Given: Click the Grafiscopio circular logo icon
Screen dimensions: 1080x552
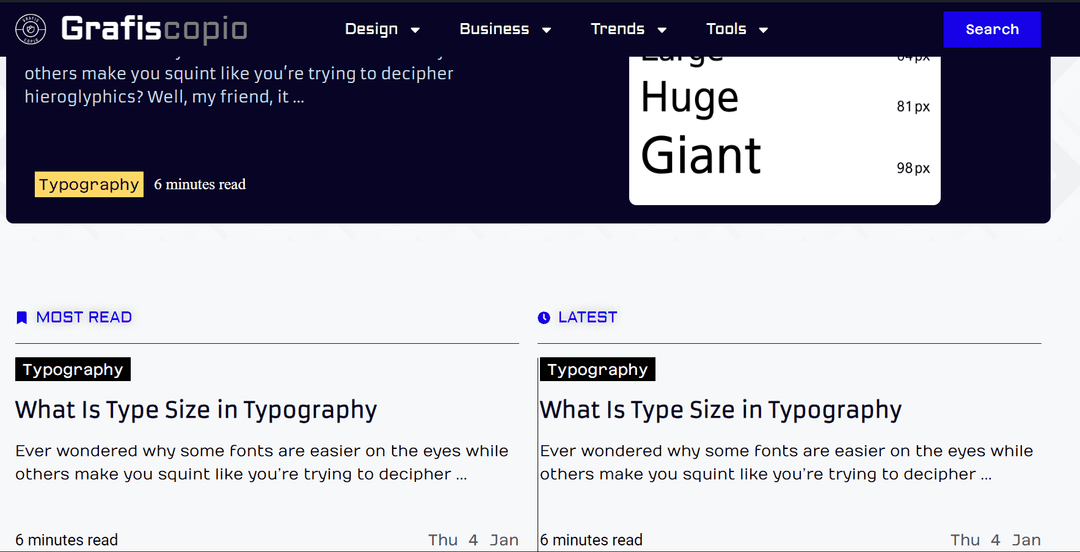Looking at the screenshot, I should pyautogui.click(x=30, y=30).
